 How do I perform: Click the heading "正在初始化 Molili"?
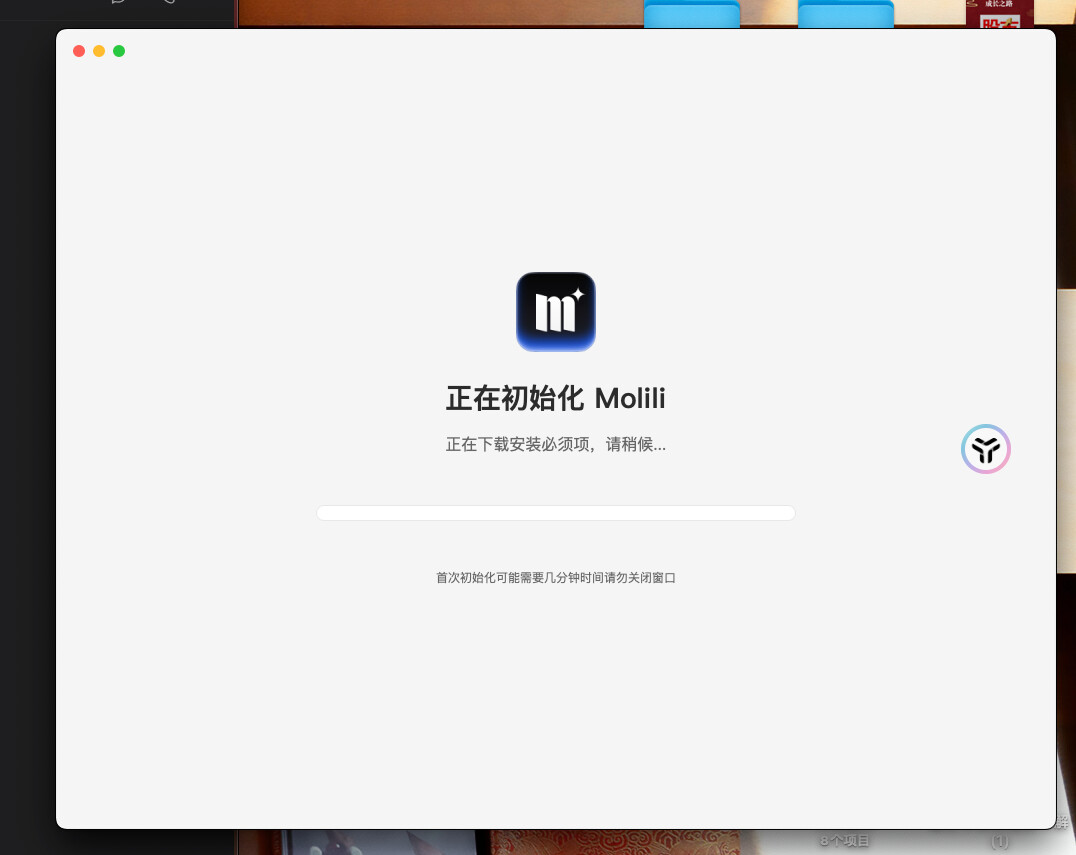556,399
